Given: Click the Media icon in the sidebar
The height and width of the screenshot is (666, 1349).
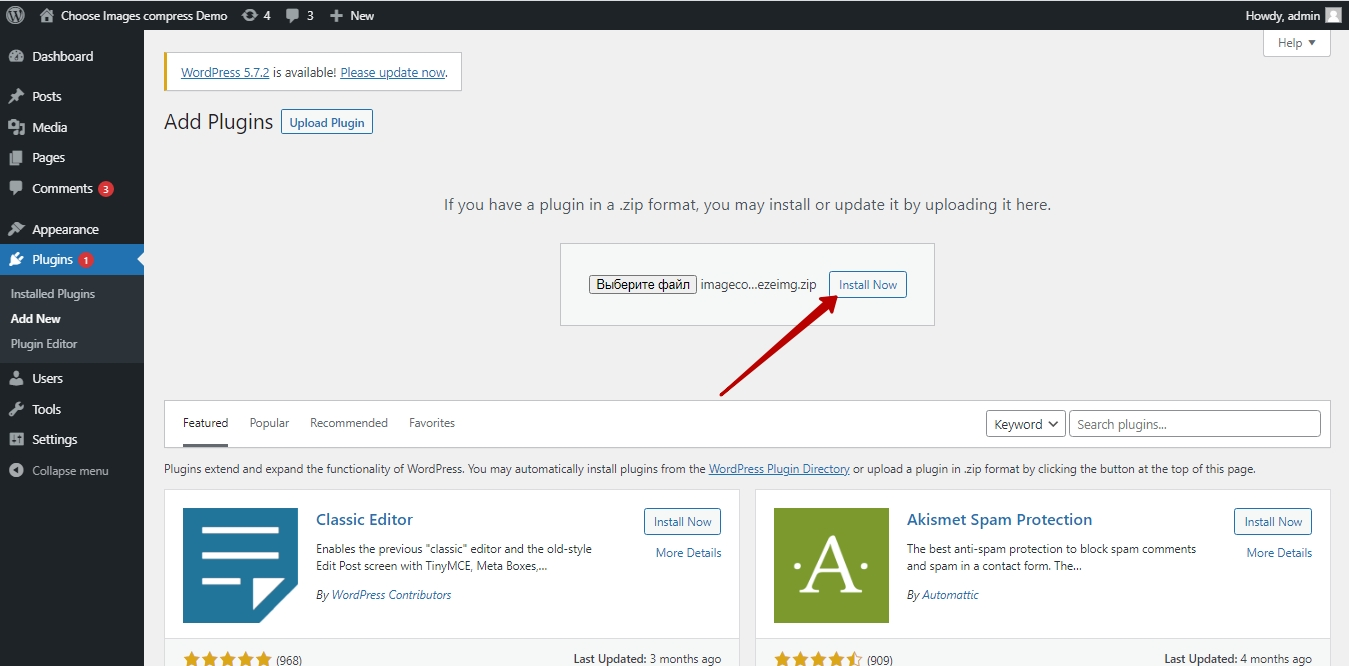Looking at the screenshot, I should [x=16, y=127].
